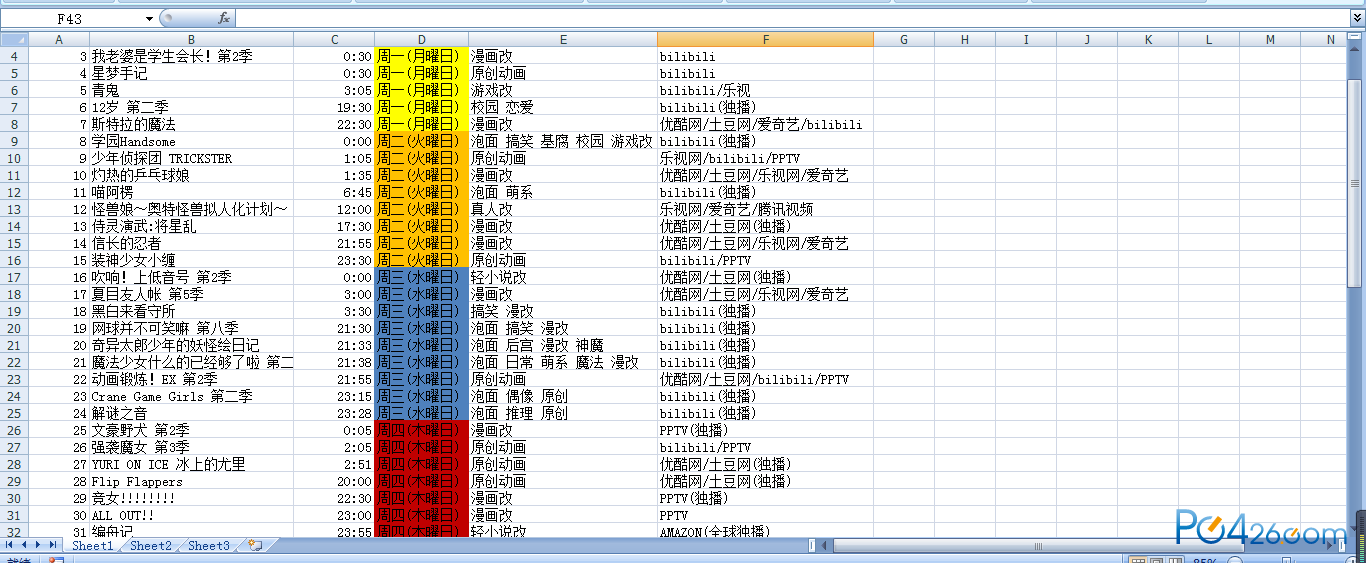The height and width of the screenshot is (563, 1366).
Task: Click cell 'ALL OUT!!'
Action: click(191, 516)
